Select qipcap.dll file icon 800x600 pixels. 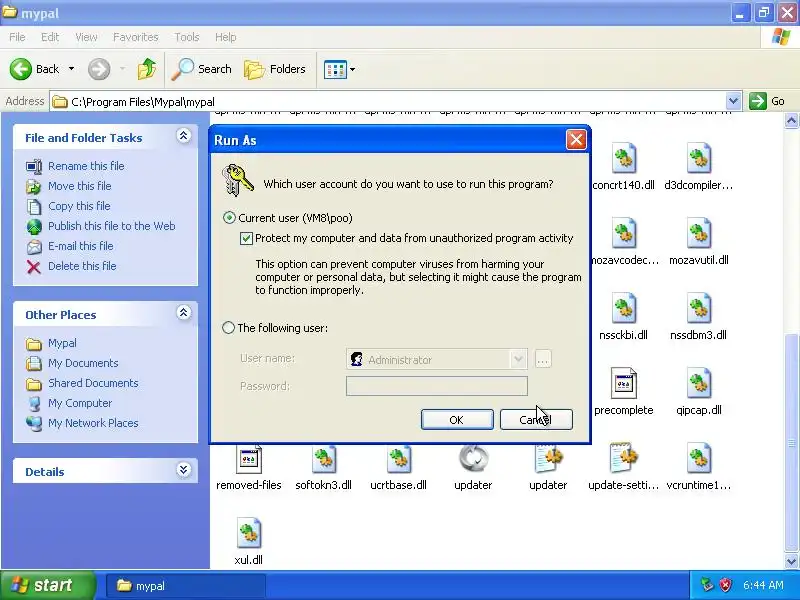point(698,383)
